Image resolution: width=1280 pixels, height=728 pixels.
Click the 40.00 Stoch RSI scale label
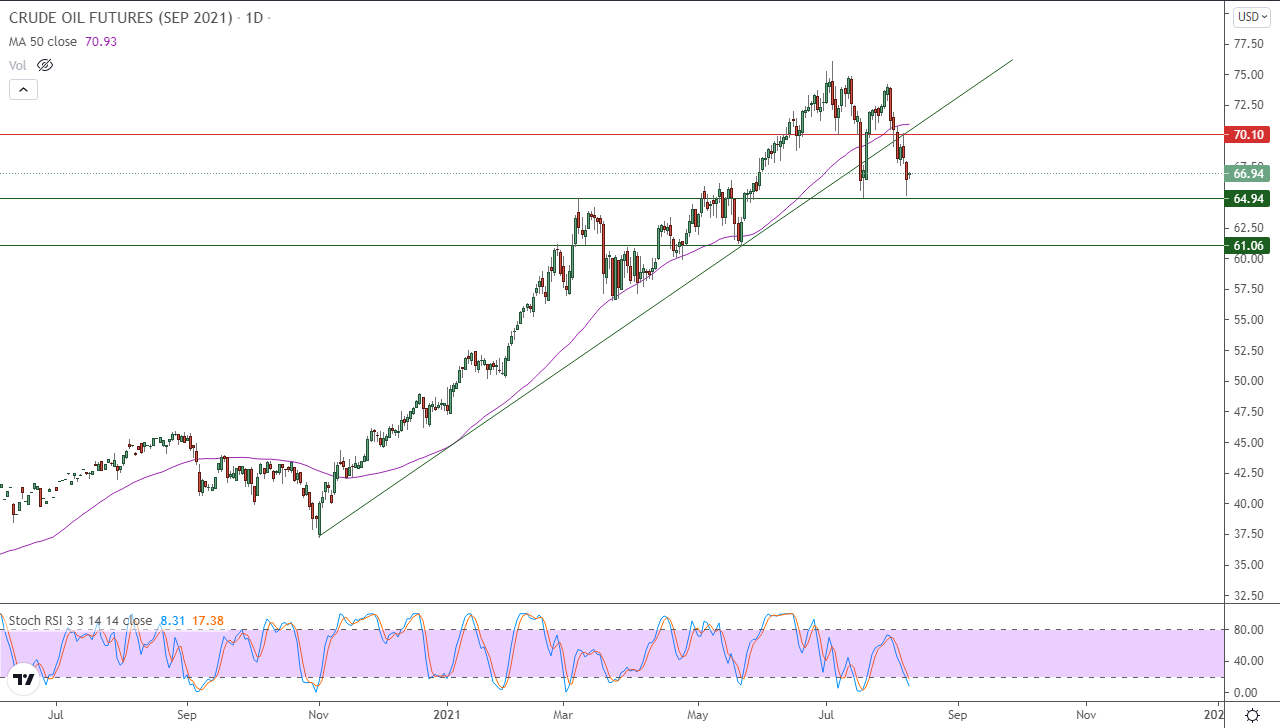pyautogui.click(x=1248, y=660)
